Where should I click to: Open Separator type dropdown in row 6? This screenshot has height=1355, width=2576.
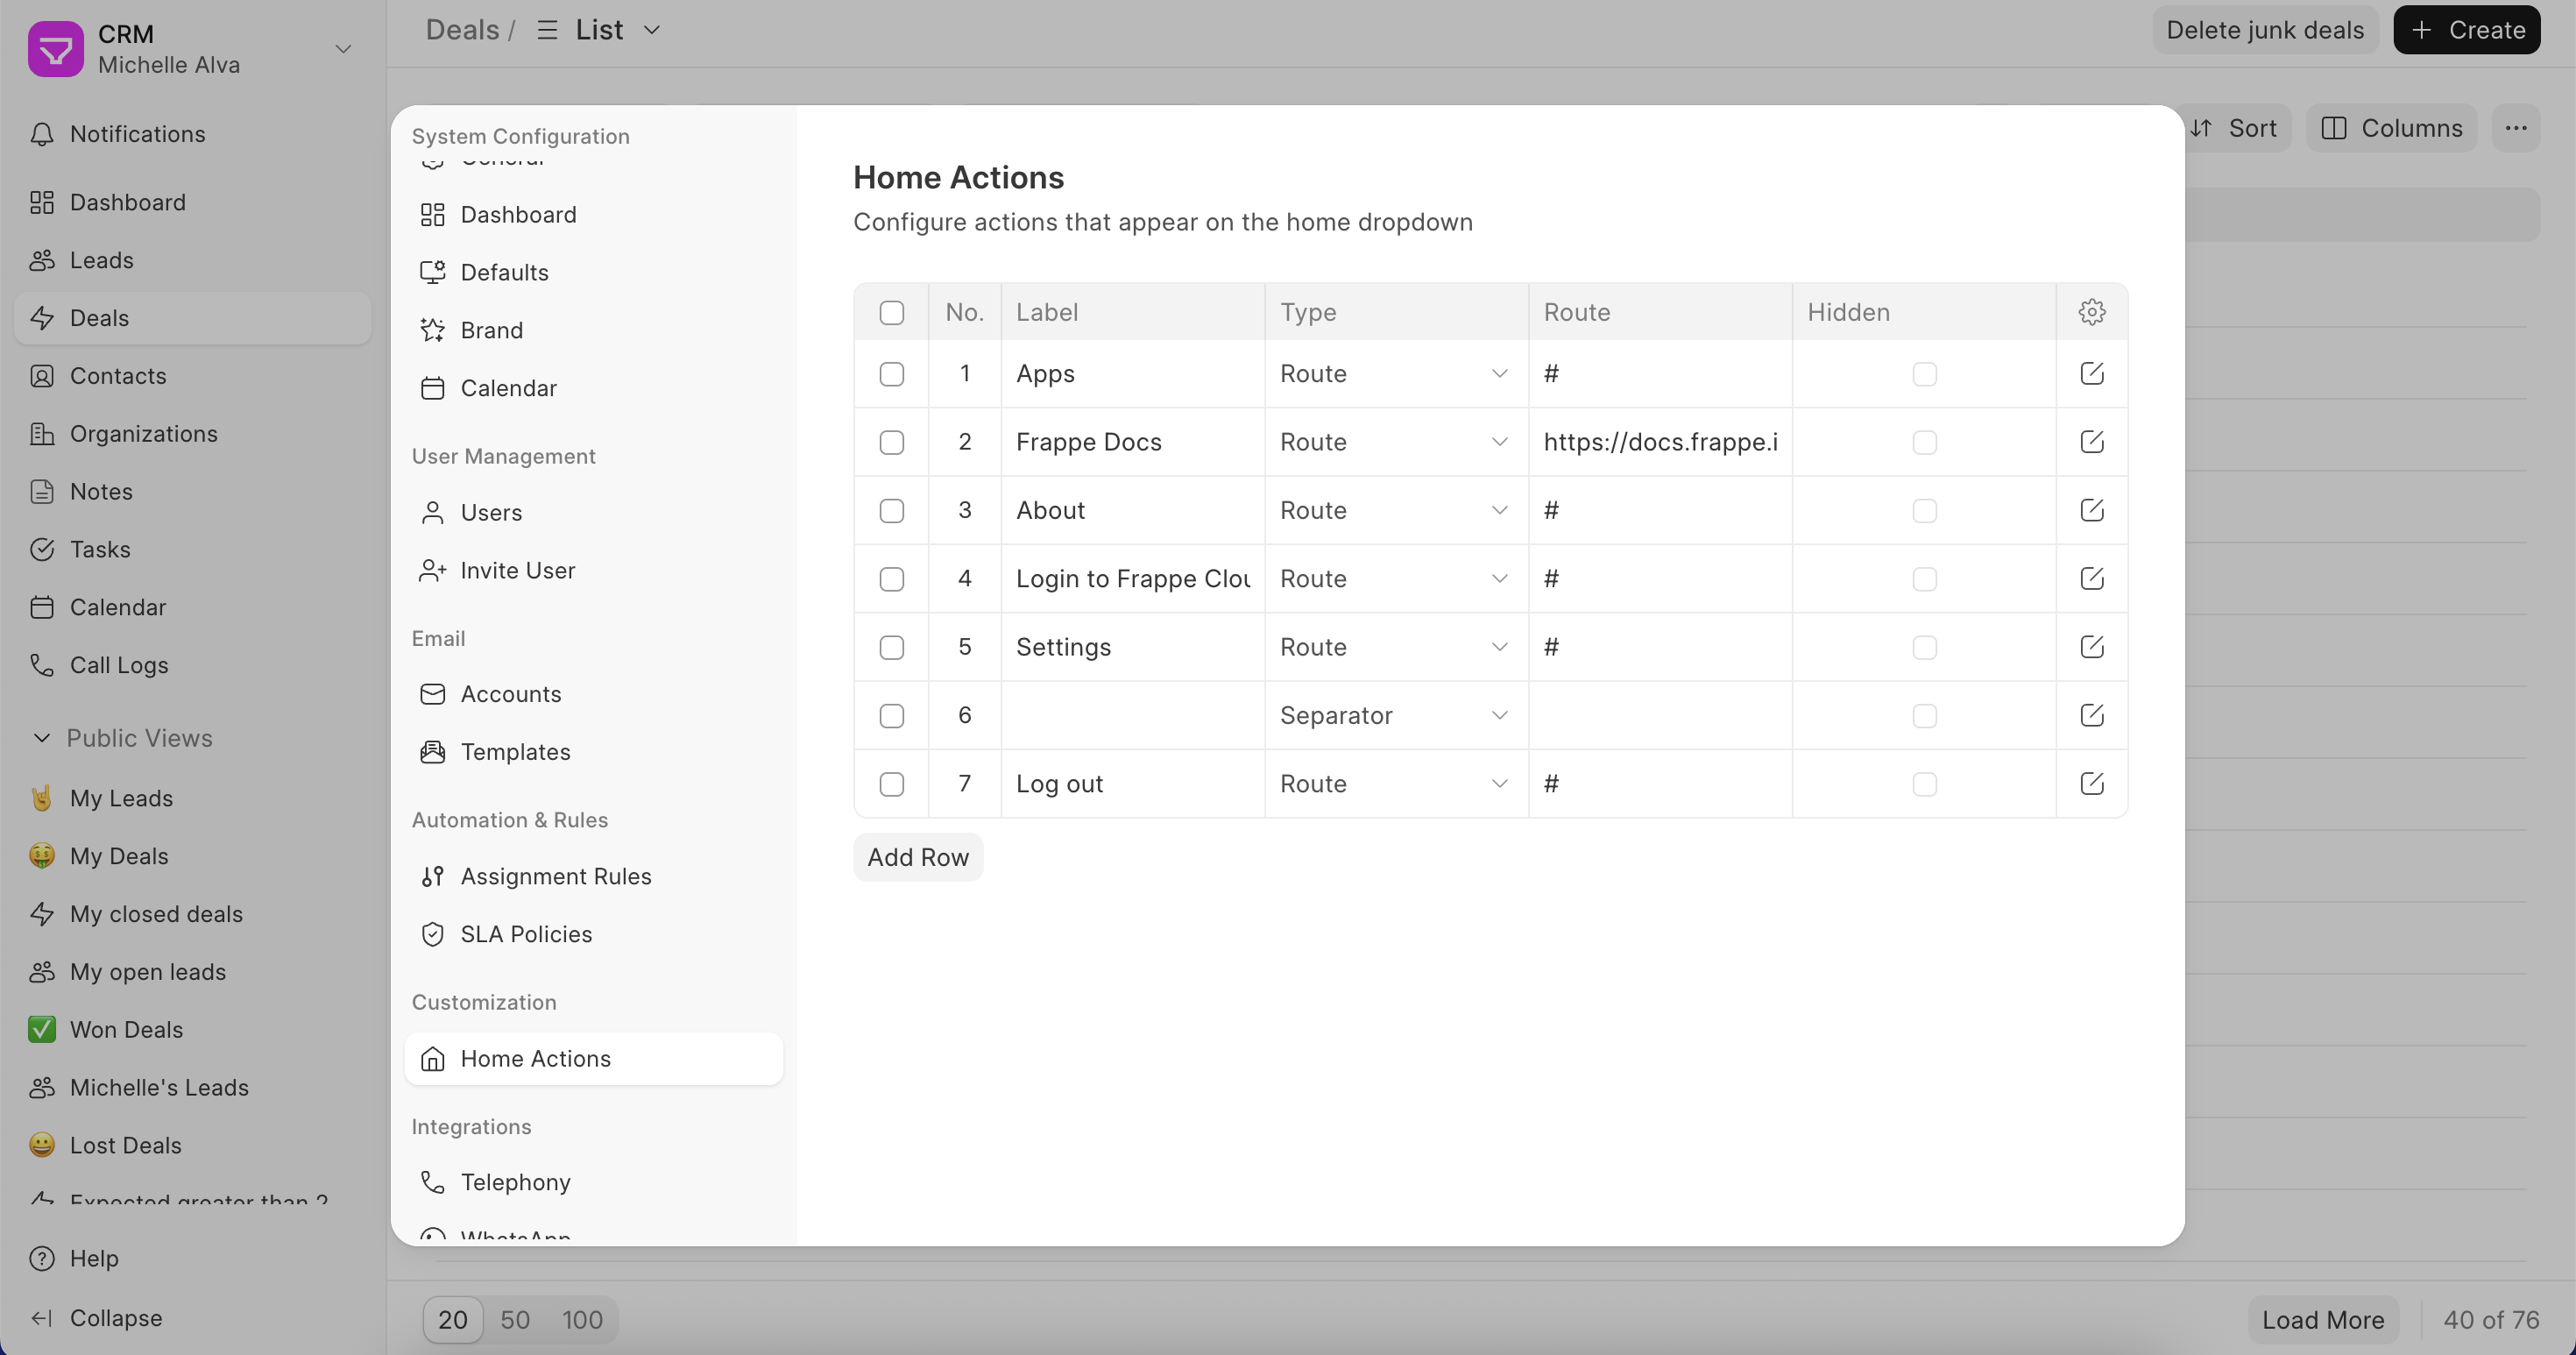(1395, 715)
